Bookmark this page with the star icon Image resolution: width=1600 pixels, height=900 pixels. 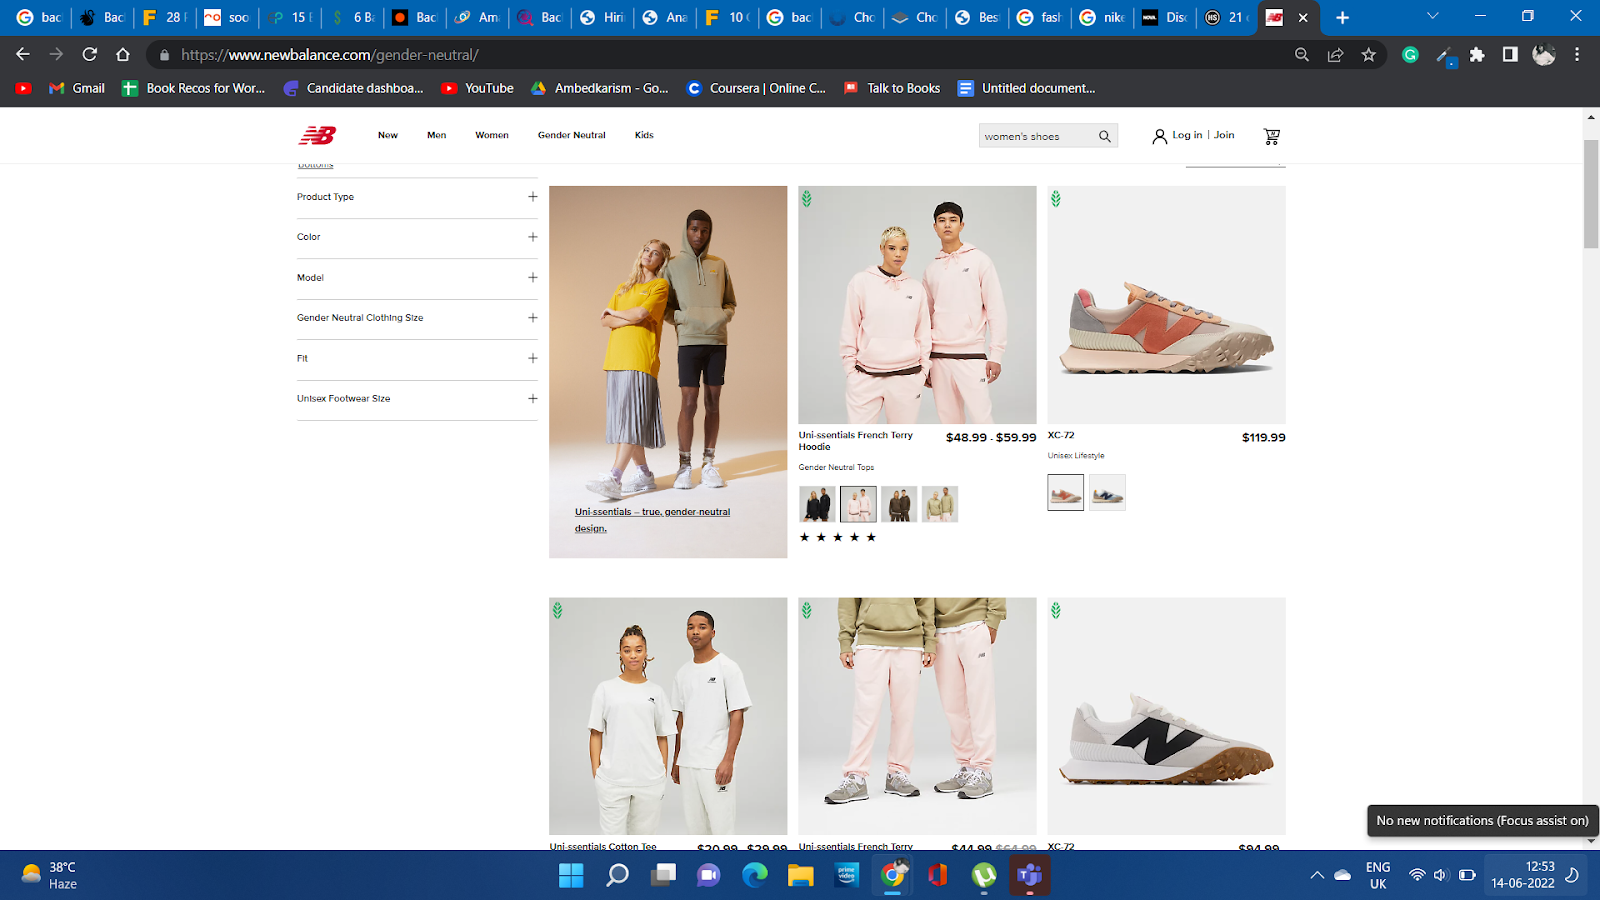(x=1369, y=55)
